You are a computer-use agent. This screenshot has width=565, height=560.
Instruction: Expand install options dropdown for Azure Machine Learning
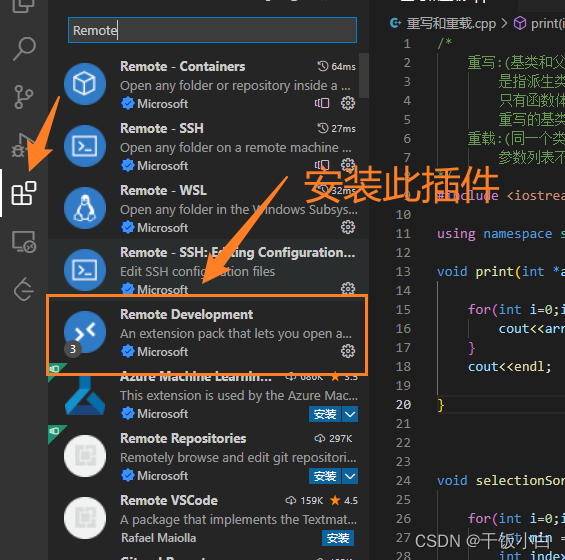pyautogui.click(x=350, y=414)
